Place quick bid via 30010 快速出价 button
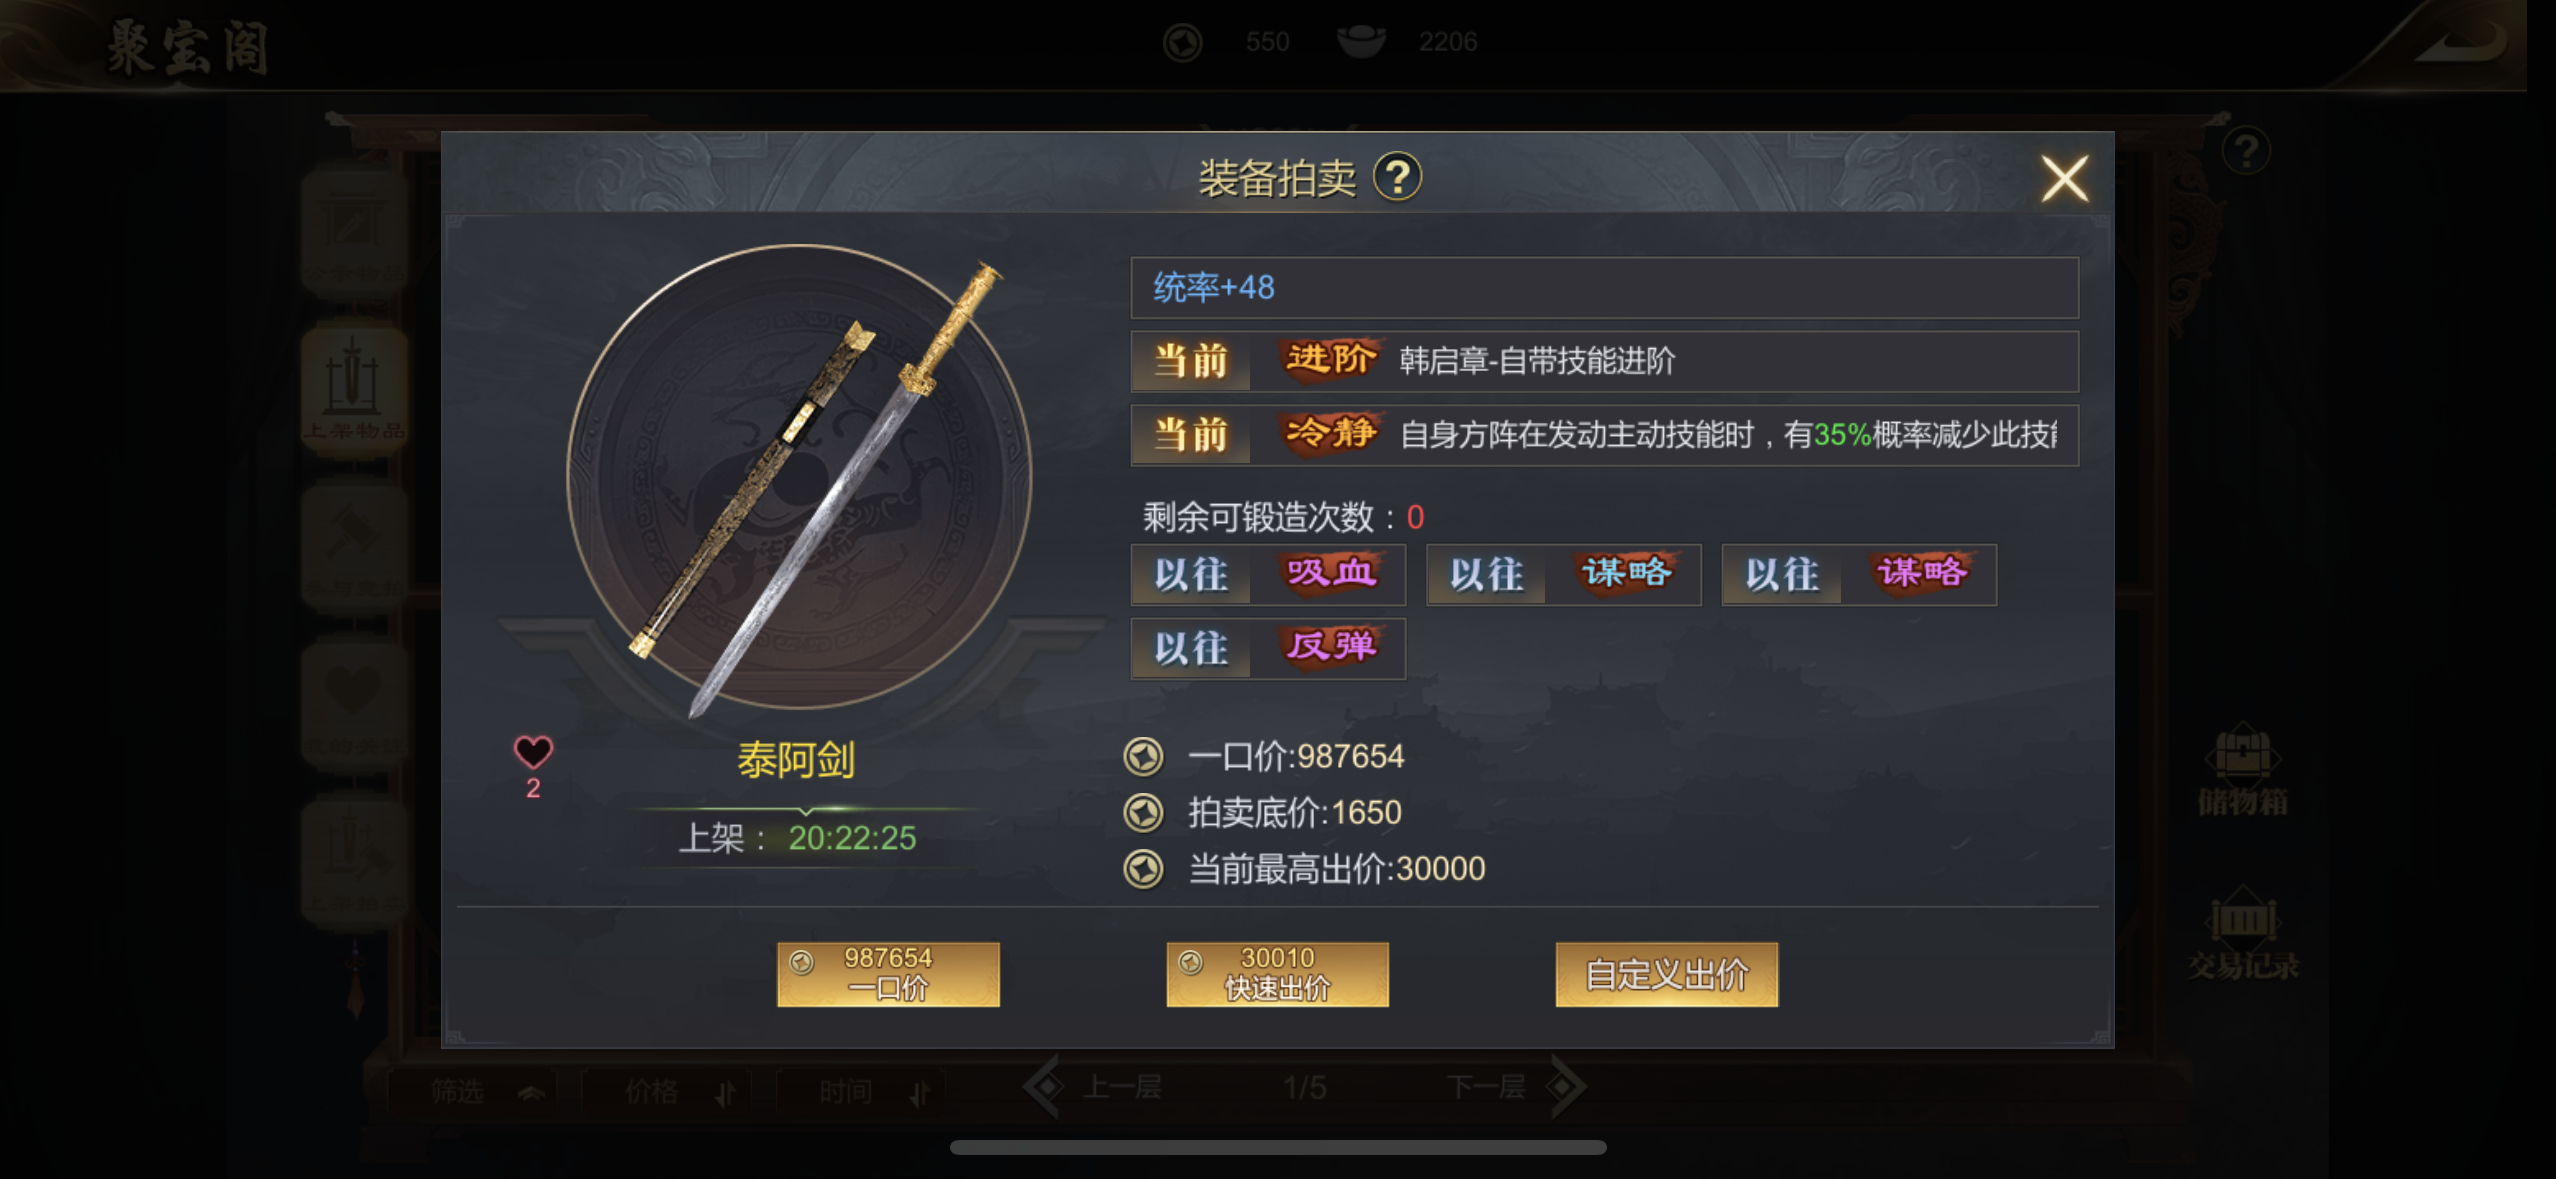Viewport: 2556px width, 1179px height. pos(1277,973)
